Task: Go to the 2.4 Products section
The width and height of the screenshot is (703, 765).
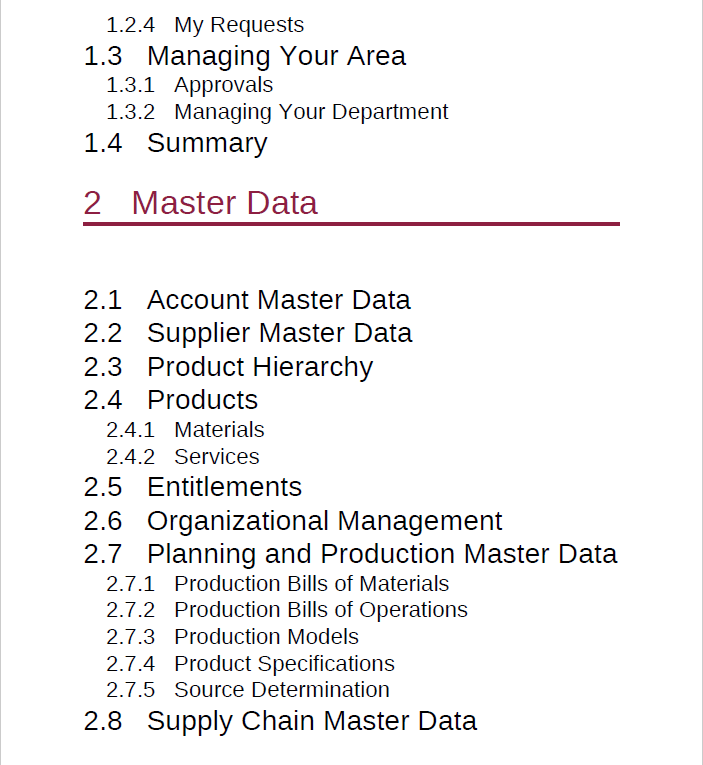Action: (x=202, y=400)
